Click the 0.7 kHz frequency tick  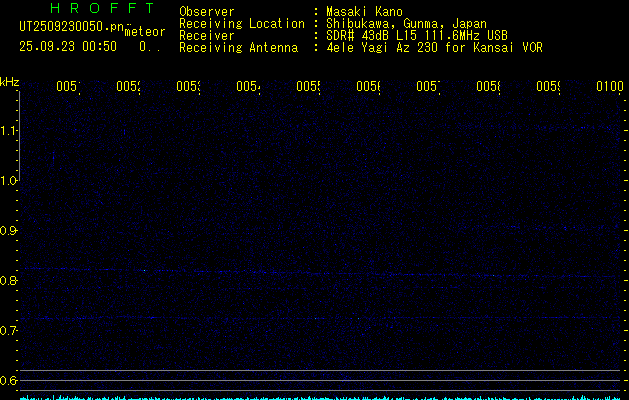click(9, 331)
